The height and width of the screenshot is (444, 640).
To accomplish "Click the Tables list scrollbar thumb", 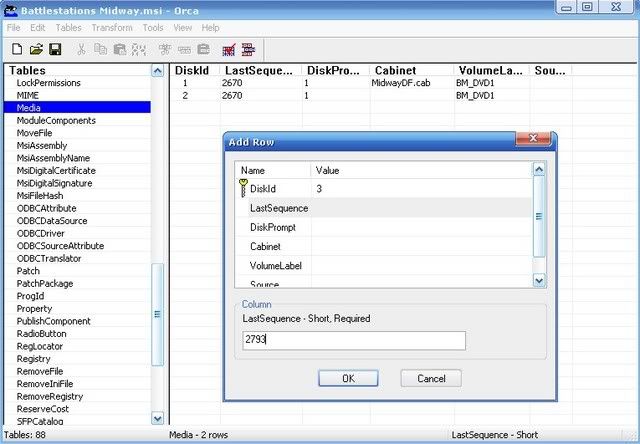I will (x=157, y=314).
